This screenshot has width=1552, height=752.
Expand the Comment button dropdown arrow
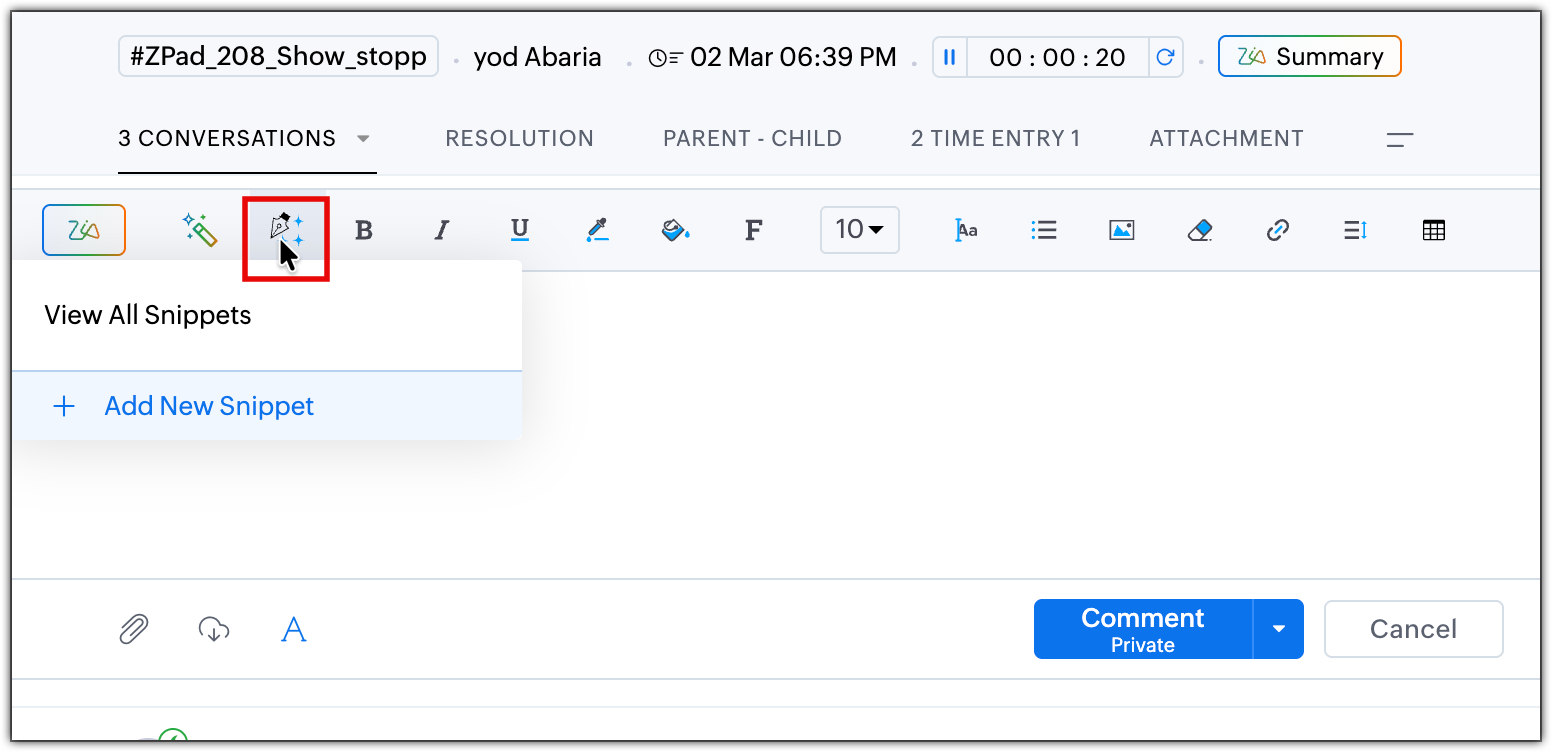(x=1278, y=629)
